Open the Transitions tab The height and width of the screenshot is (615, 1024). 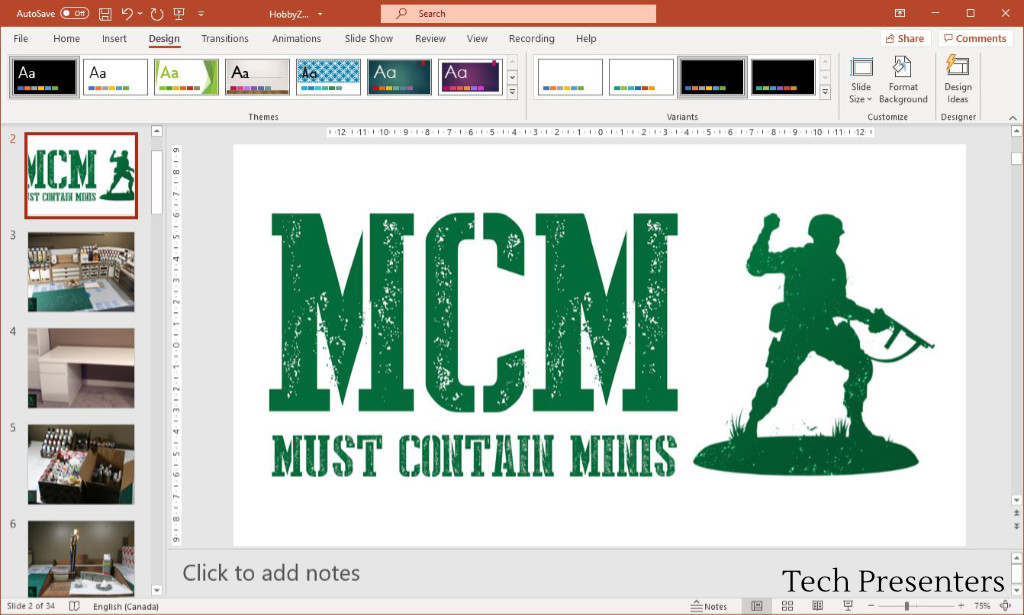coord(225,39)
